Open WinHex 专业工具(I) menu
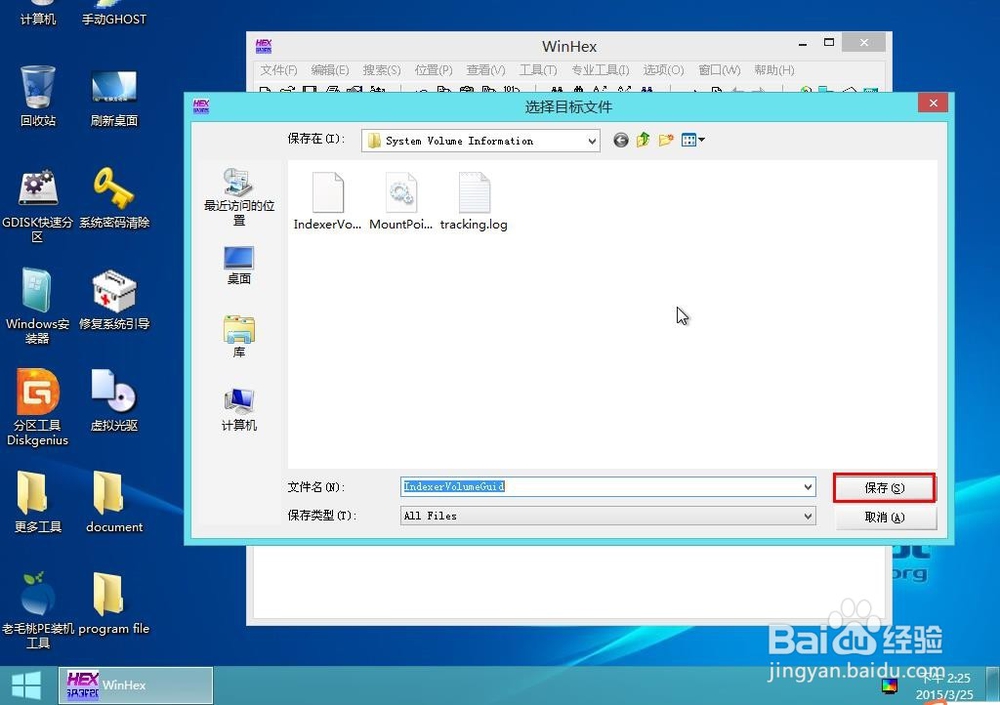The width and height of the screenshot is (1000, 705). [x=600, y=70]
